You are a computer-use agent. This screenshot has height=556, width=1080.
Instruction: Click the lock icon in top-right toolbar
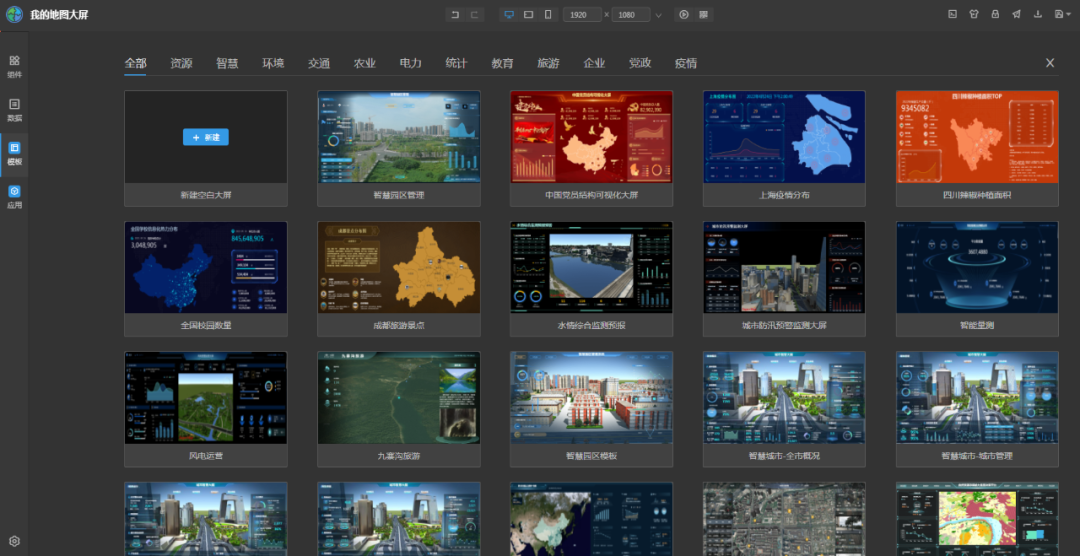click(995, 14)
